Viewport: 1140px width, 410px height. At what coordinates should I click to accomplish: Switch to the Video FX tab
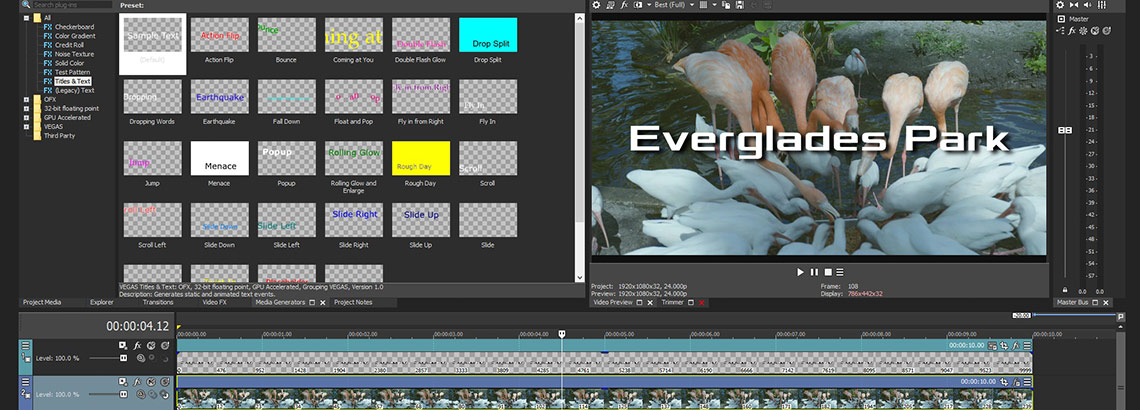click(214, 302)
